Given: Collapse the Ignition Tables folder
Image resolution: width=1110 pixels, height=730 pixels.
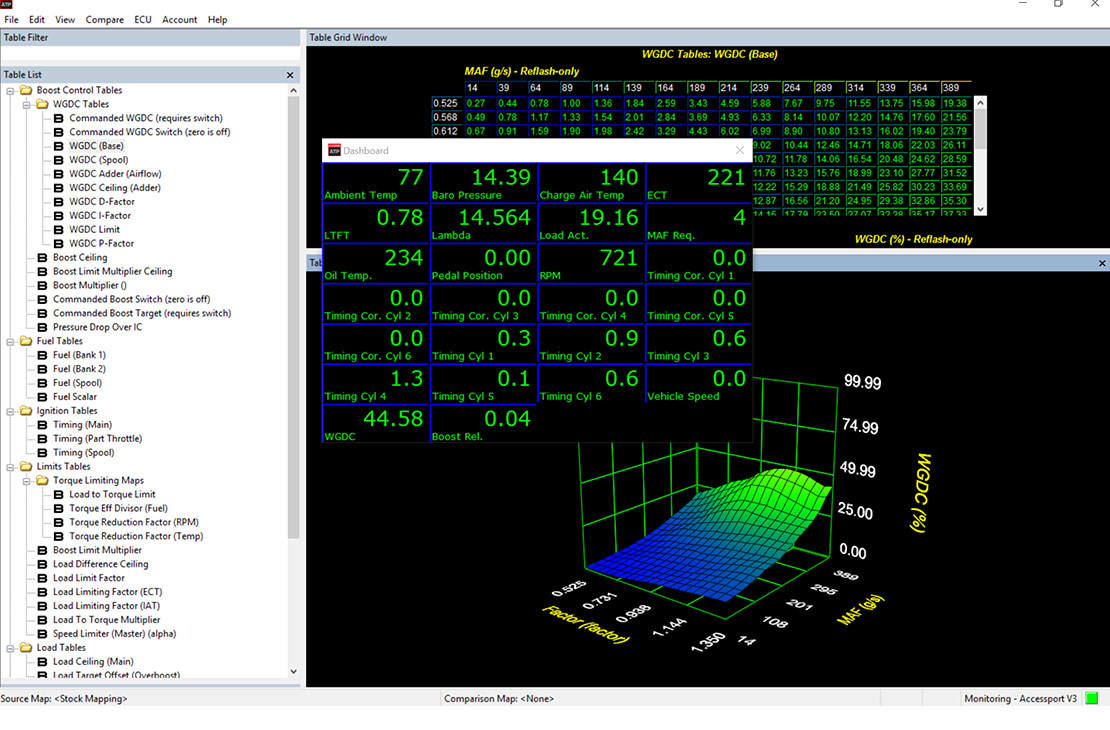Looking at the screenshot, I should pos(11,411).
